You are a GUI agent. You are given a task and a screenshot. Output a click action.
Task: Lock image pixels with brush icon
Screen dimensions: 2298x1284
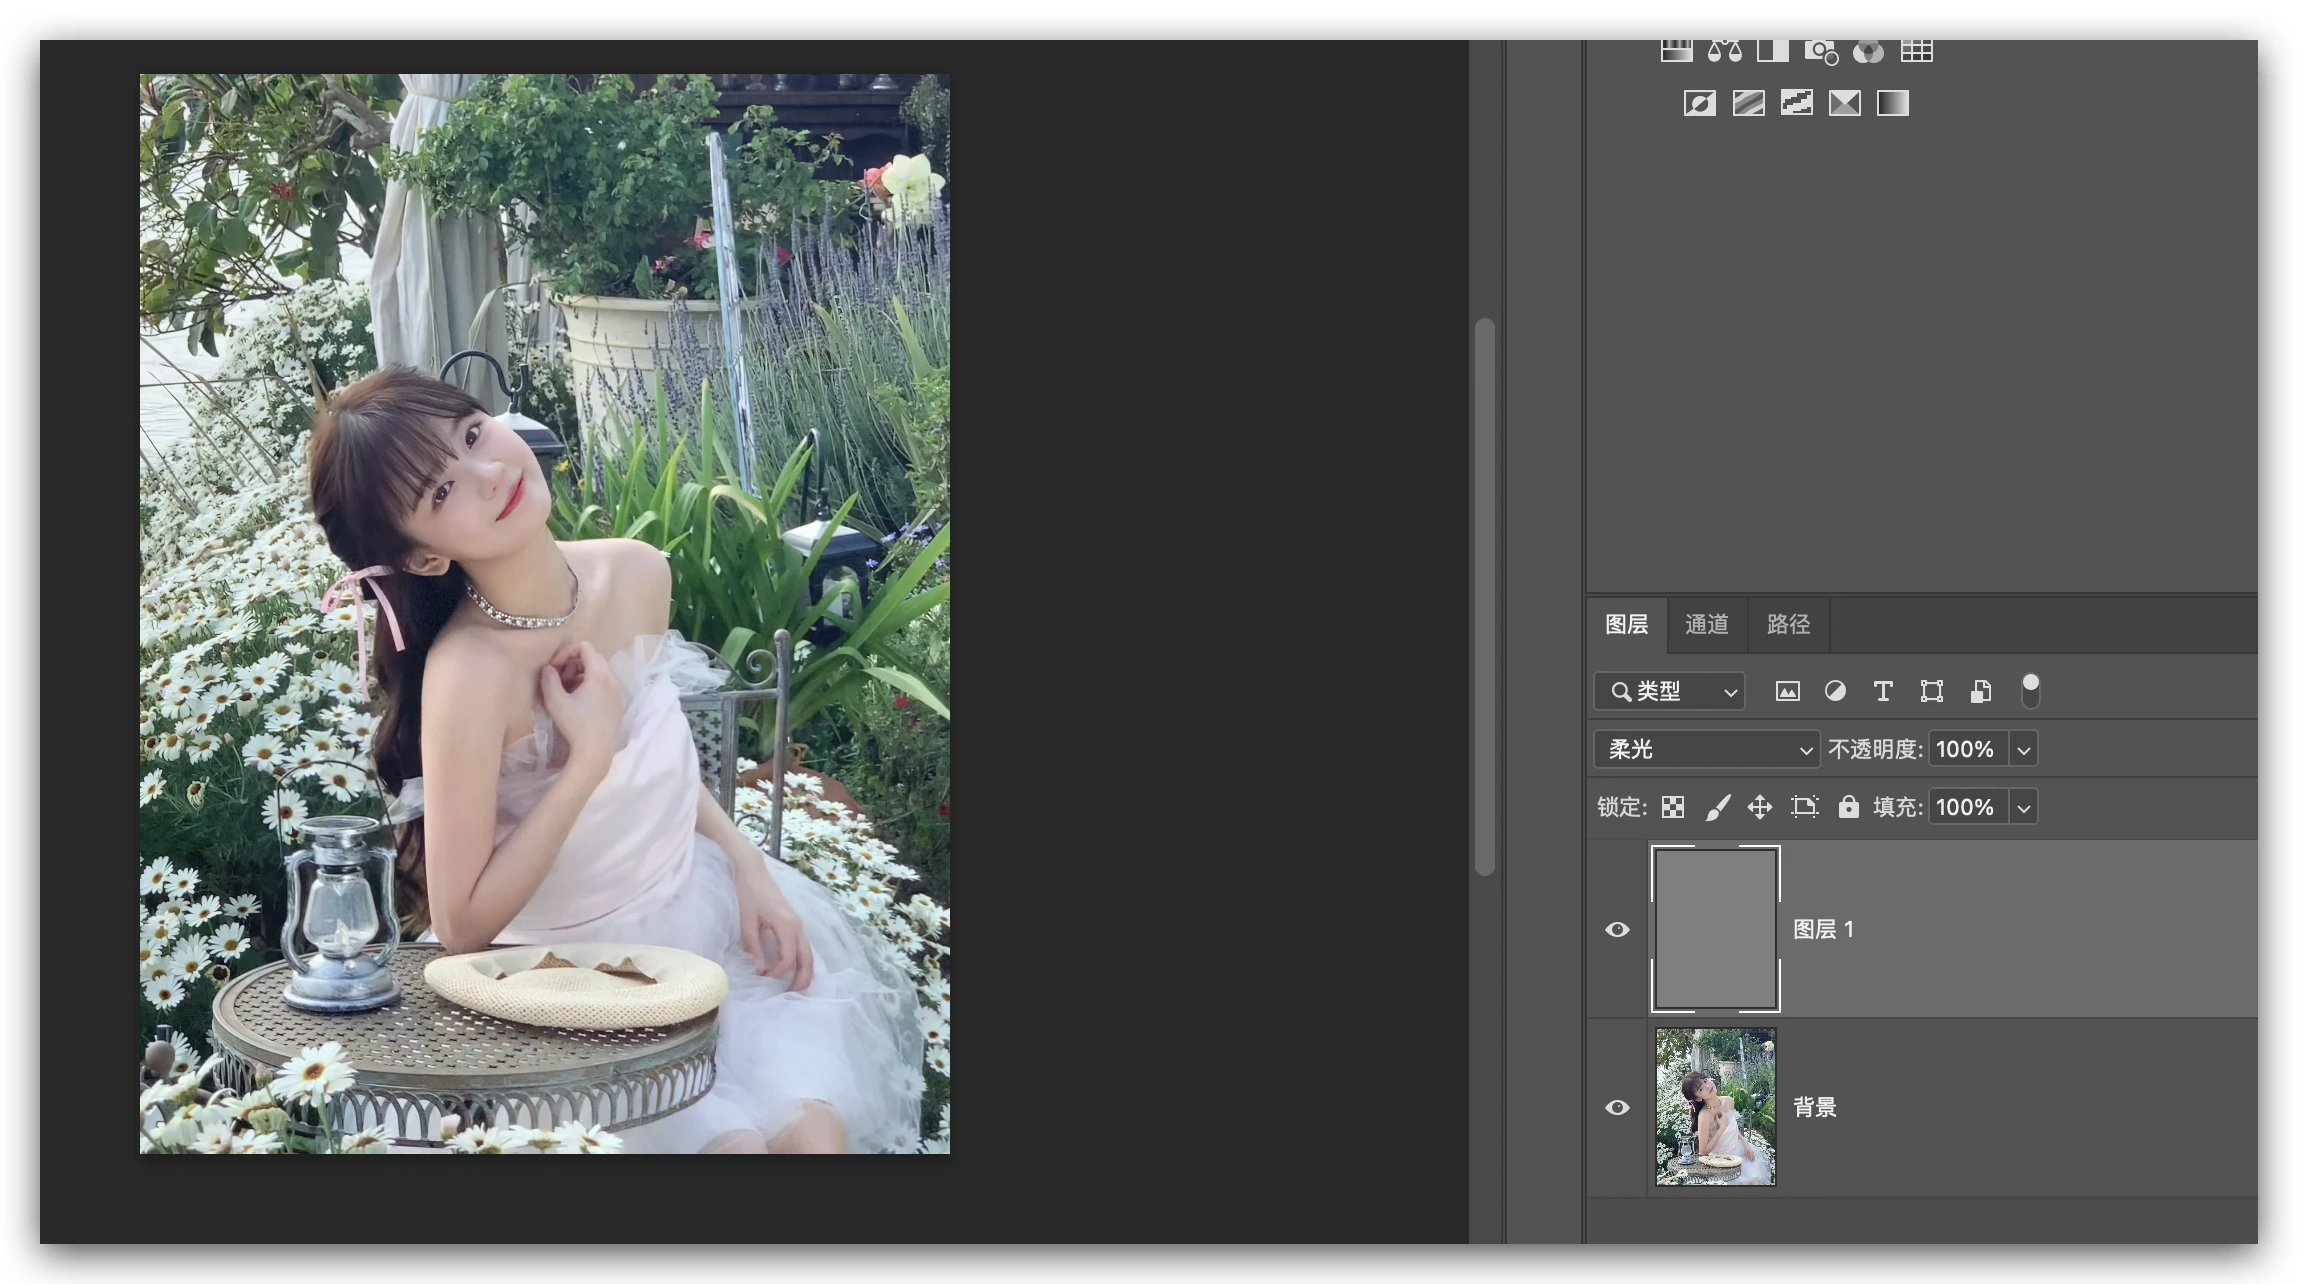pyautogui.click(x=1718, y=807)
